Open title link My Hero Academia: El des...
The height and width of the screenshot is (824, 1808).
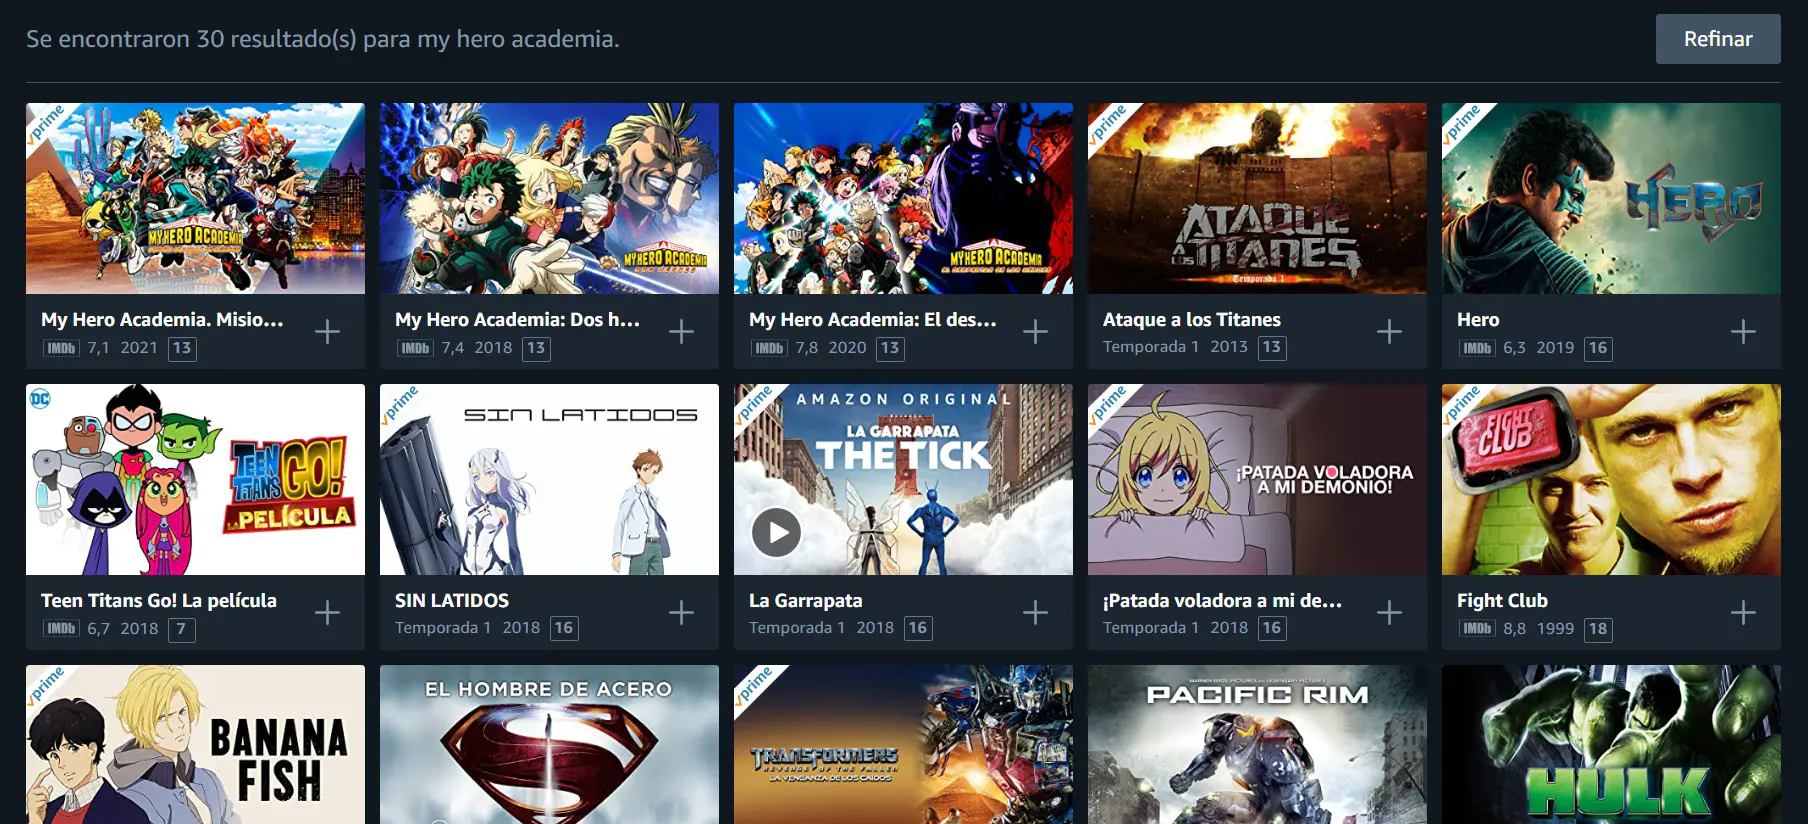click(x=872, y=320)
